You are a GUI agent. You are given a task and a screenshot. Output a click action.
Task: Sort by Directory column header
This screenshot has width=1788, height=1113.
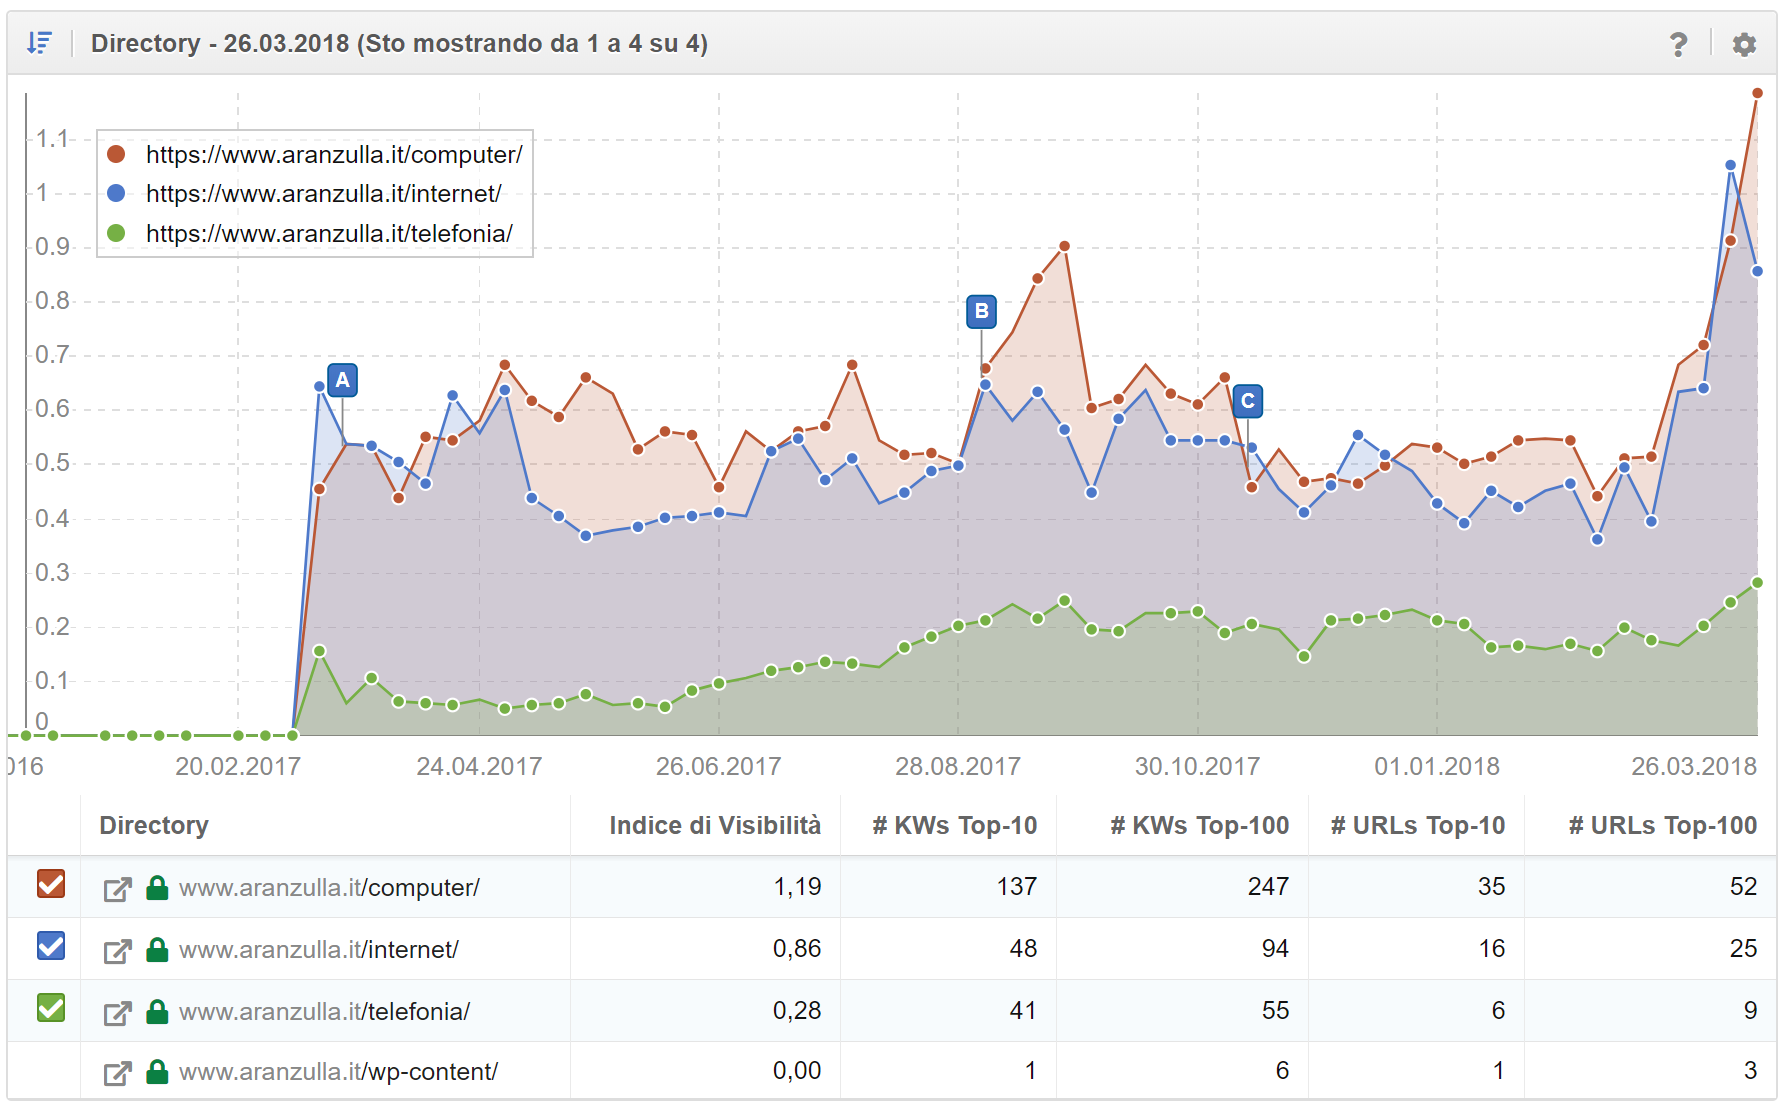pyautogui.click(x=154, y=825)
